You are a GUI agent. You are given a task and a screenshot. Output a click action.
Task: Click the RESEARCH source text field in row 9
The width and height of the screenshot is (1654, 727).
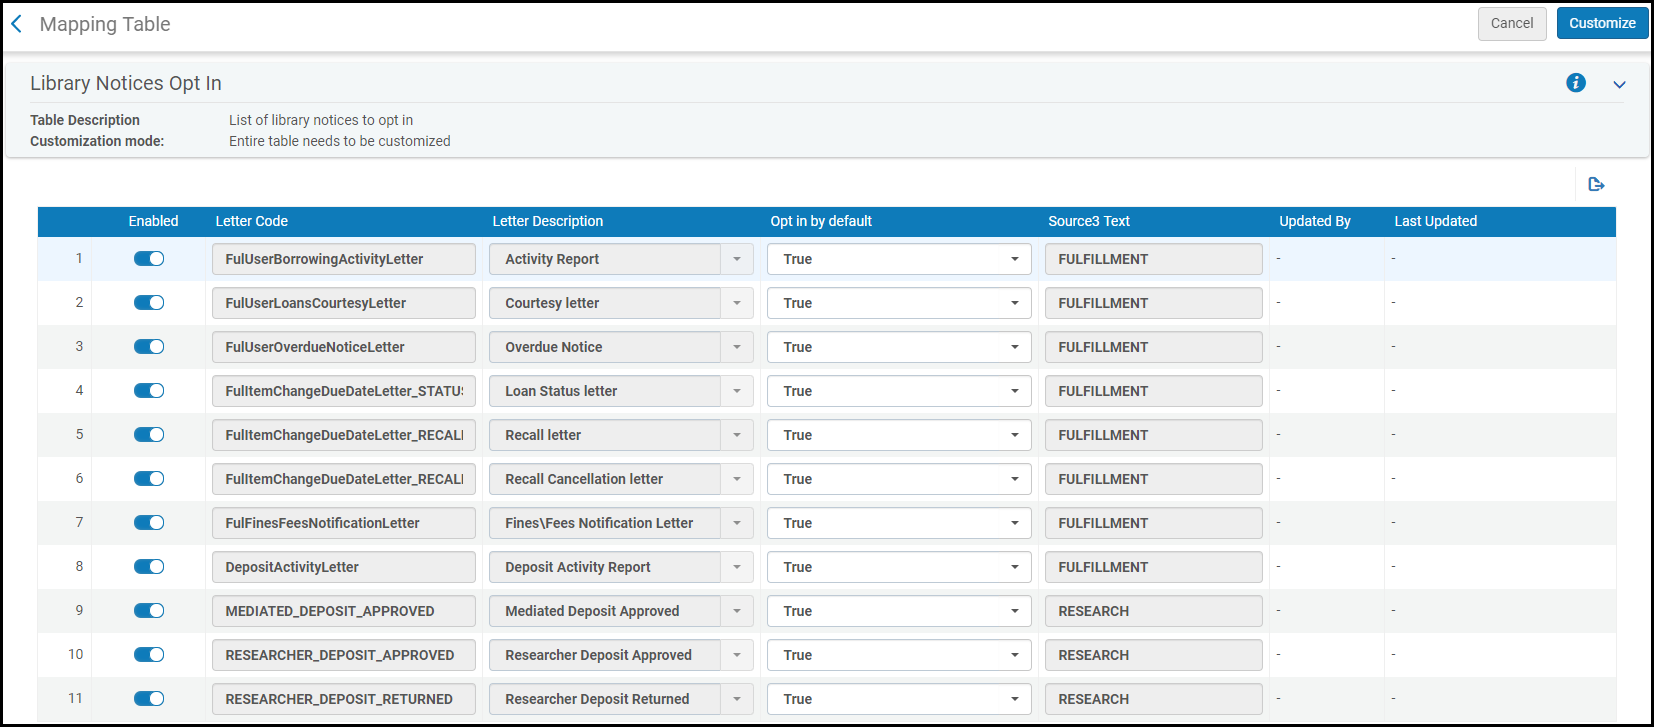coord(1154,611)
